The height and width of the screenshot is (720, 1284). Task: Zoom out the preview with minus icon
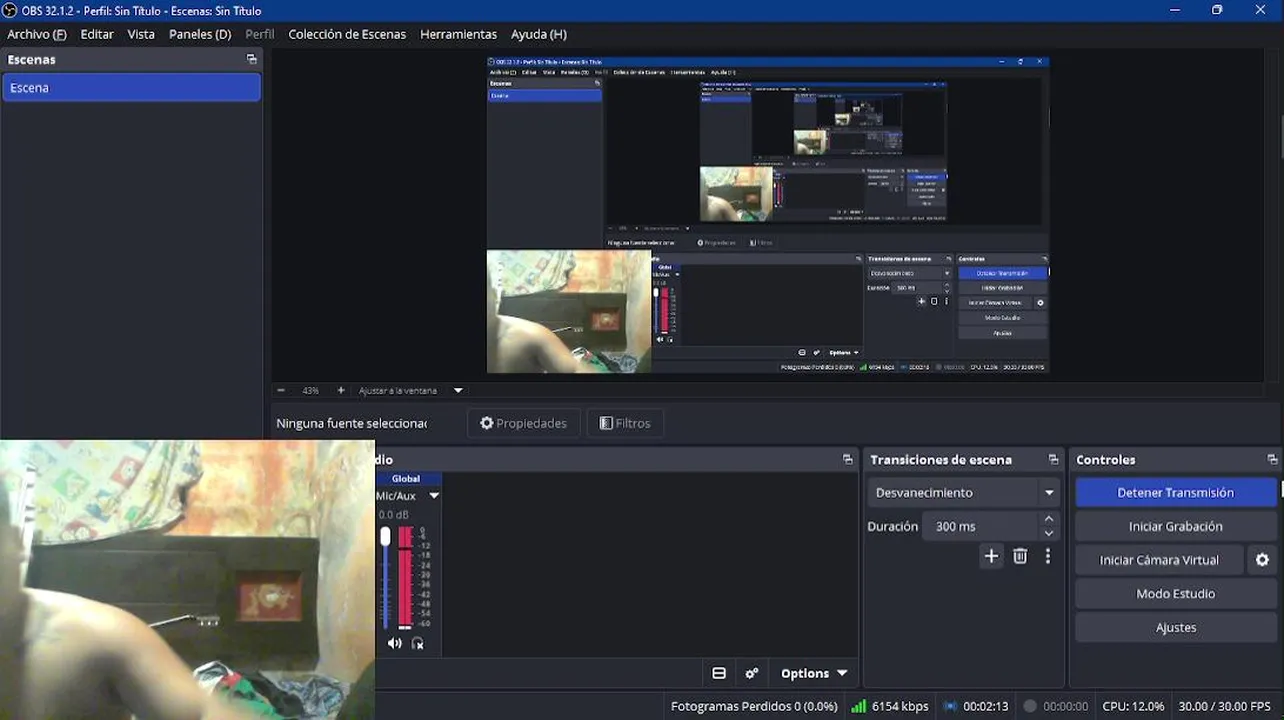pyautogui.click(x=281, y=390)
